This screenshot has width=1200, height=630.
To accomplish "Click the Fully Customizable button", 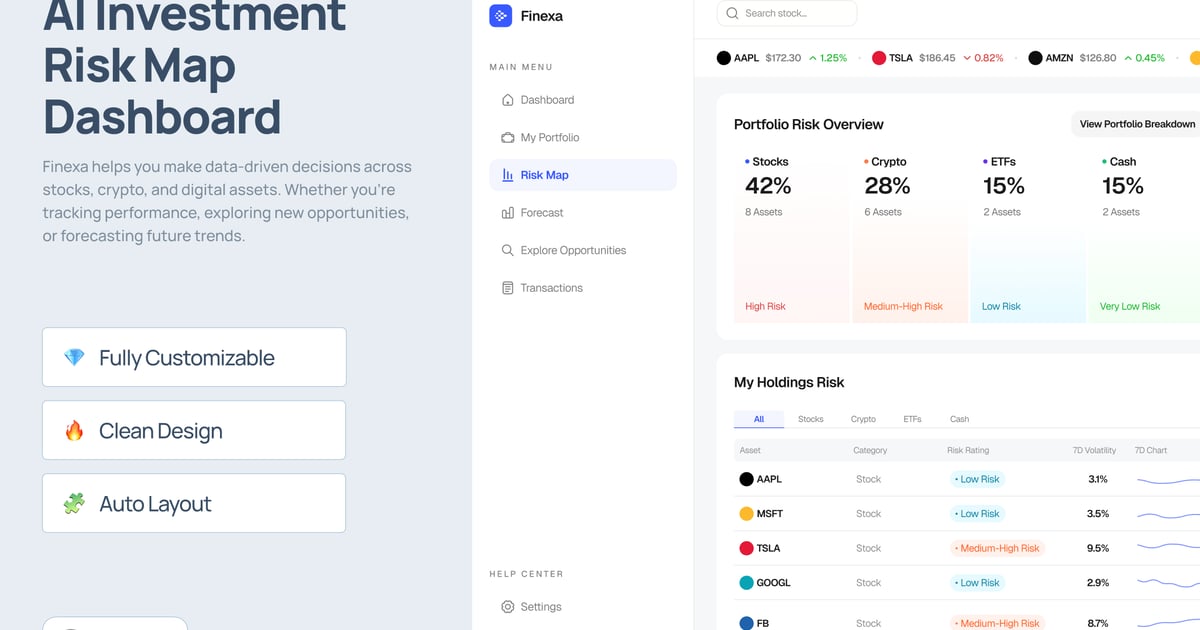I will coord(194,357).
